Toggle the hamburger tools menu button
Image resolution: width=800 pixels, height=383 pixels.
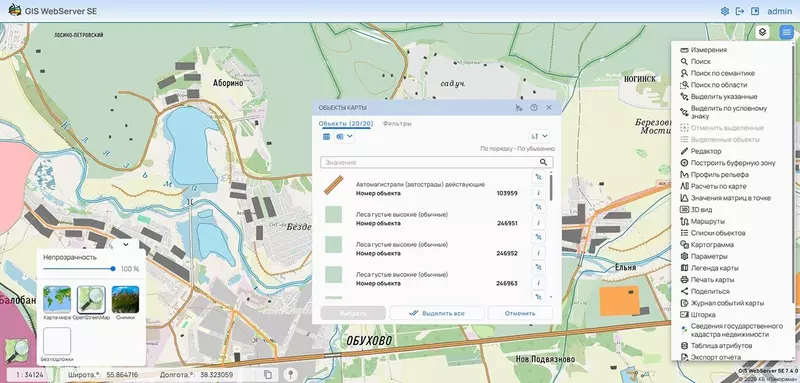click(786, 33)
